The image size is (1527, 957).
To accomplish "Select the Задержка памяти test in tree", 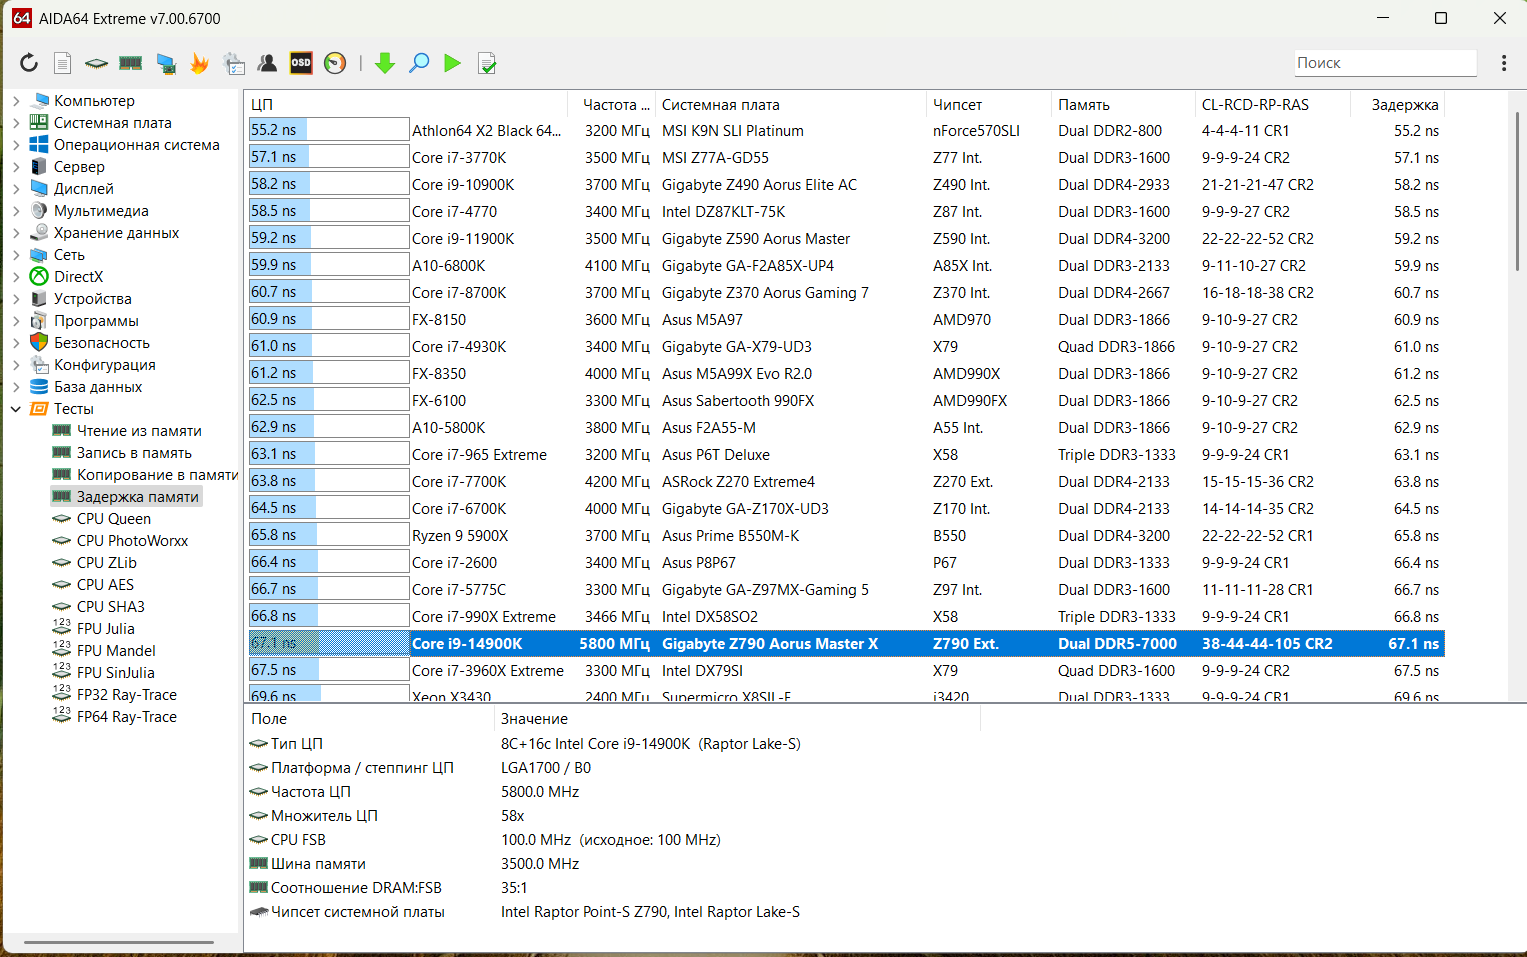I will (137, 497).
